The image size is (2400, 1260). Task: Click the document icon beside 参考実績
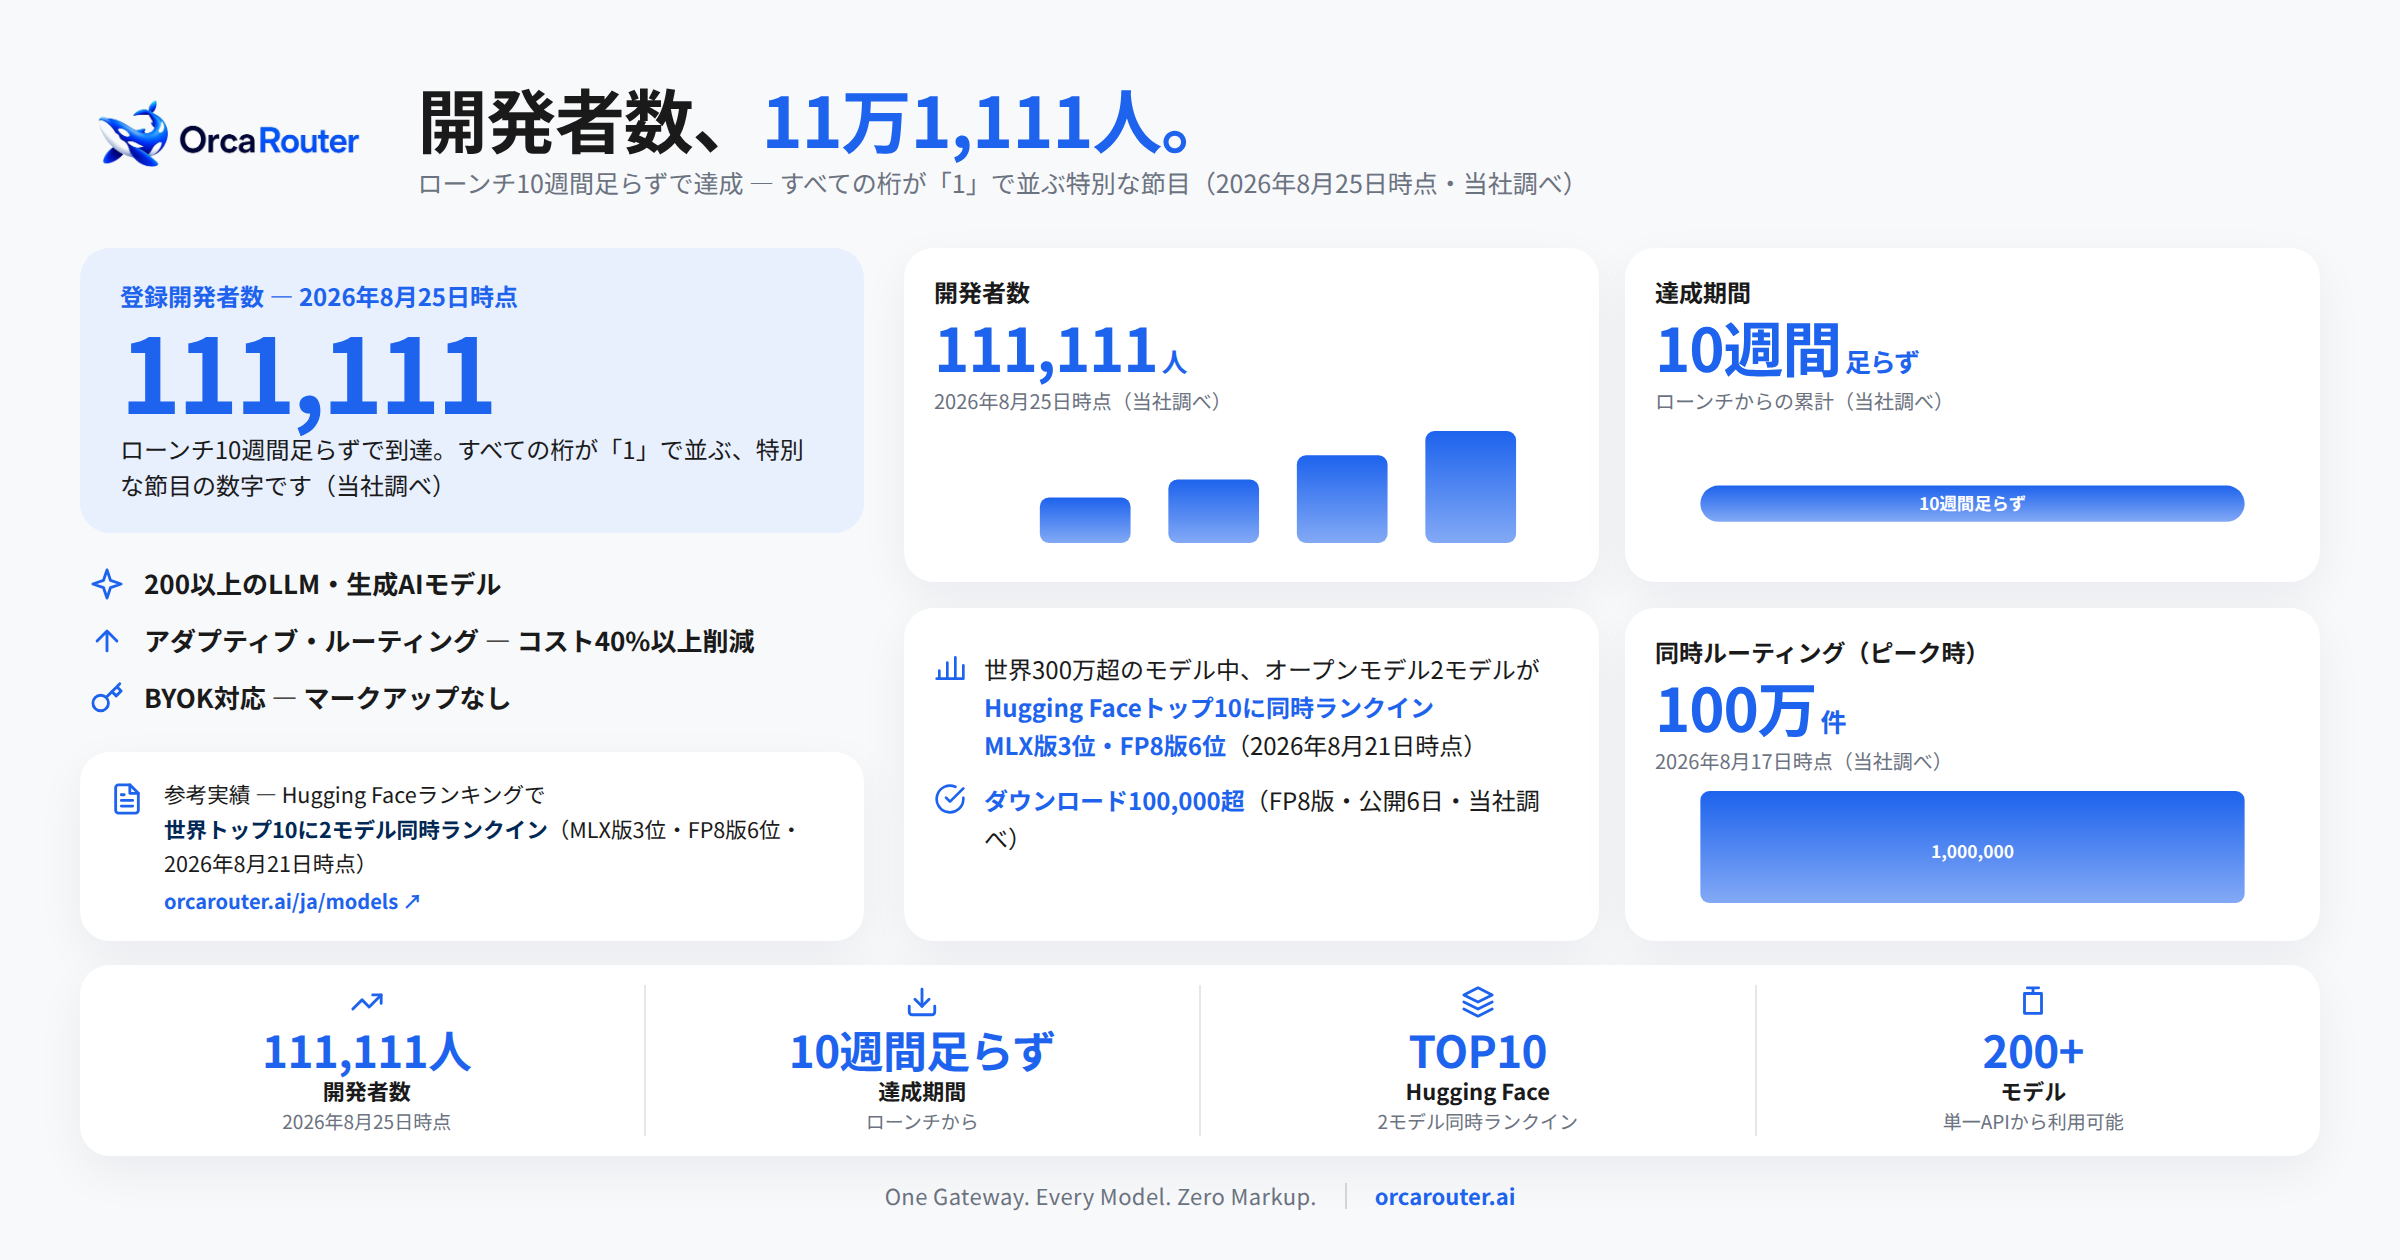pos(127,799)
